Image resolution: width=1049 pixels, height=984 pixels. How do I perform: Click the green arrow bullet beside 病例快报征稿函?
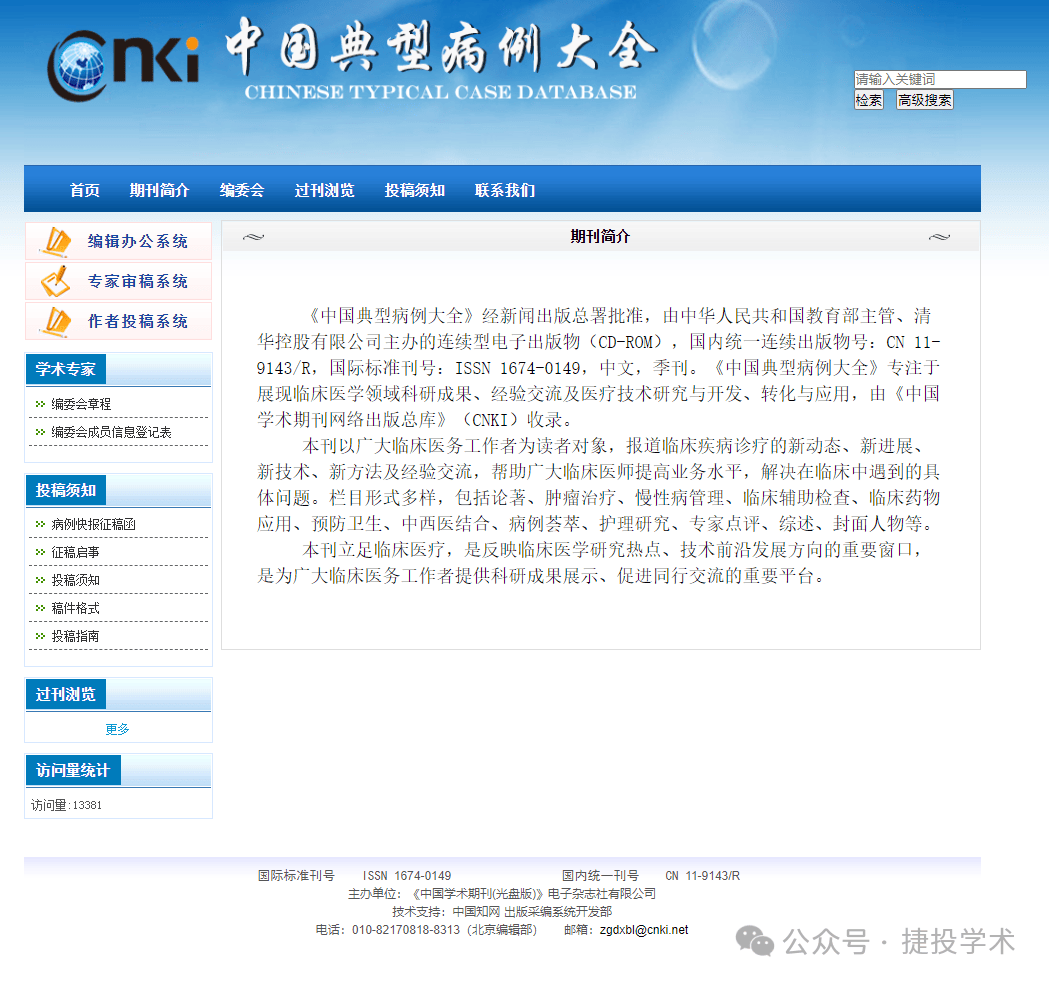click(40, 524)
